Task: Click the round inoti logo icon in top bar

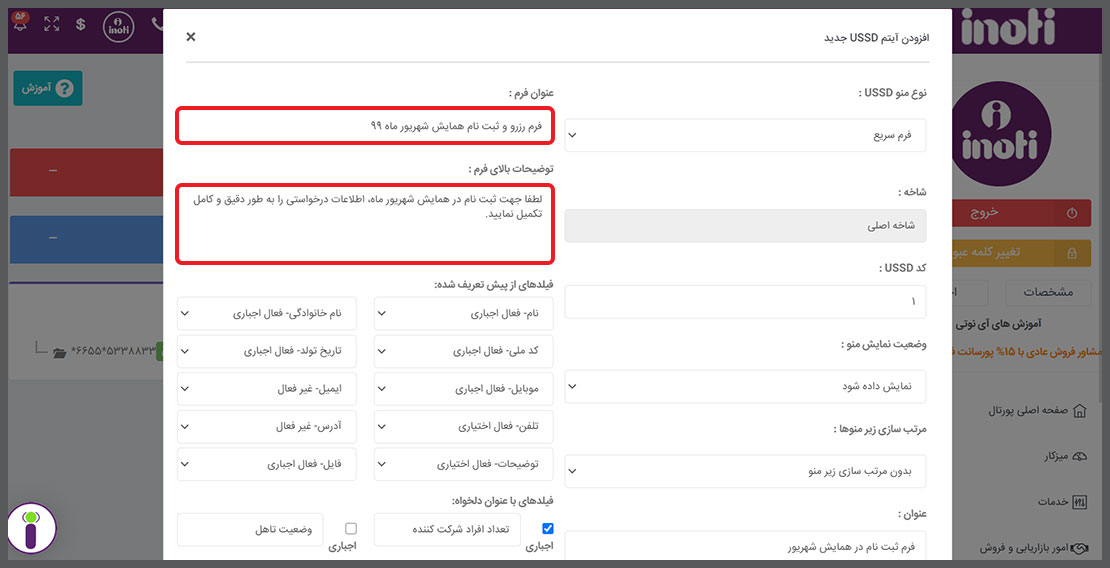Action: pyautogui.click(x=118, y=25)
